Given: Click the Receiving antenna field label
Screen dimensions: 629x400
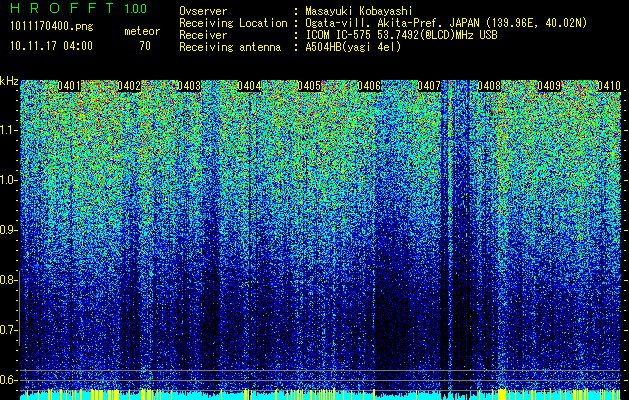Looking at the screenshot, I should 230,47.
